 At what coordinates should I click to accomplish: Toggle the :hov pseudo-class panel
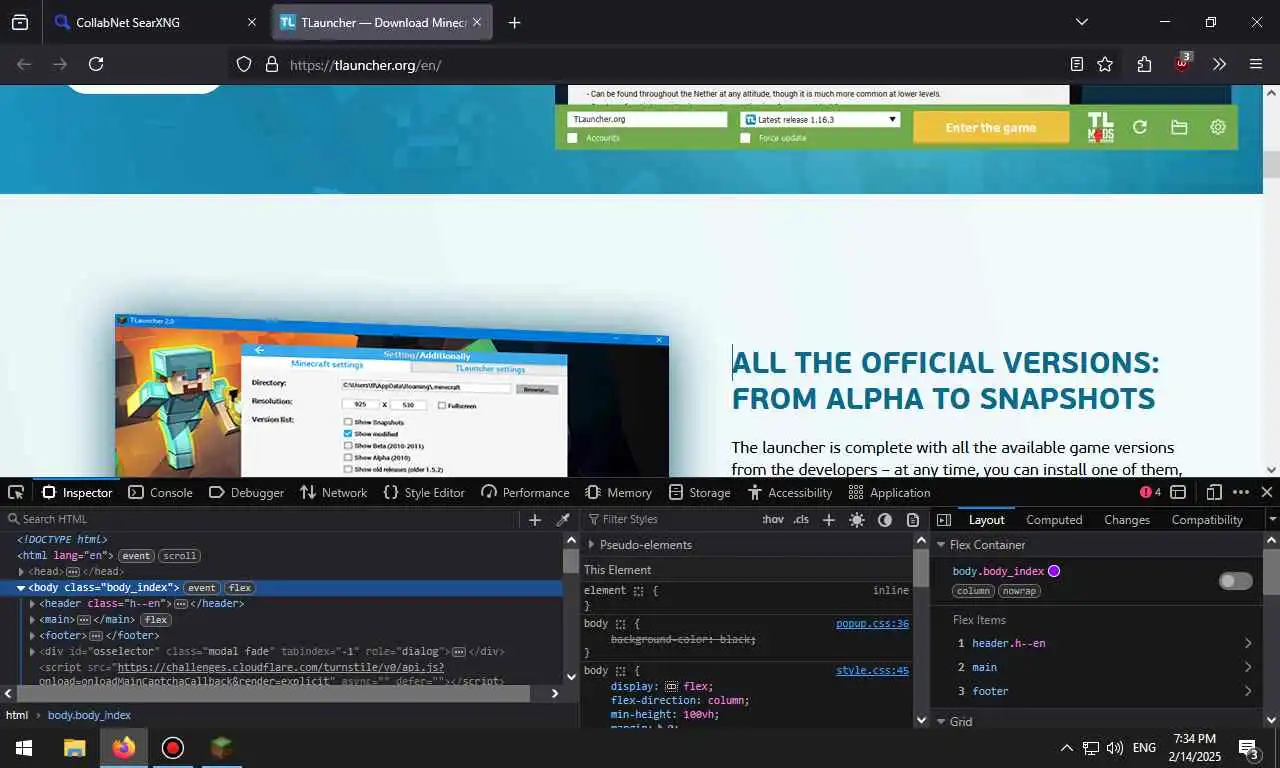click(773, 519)
